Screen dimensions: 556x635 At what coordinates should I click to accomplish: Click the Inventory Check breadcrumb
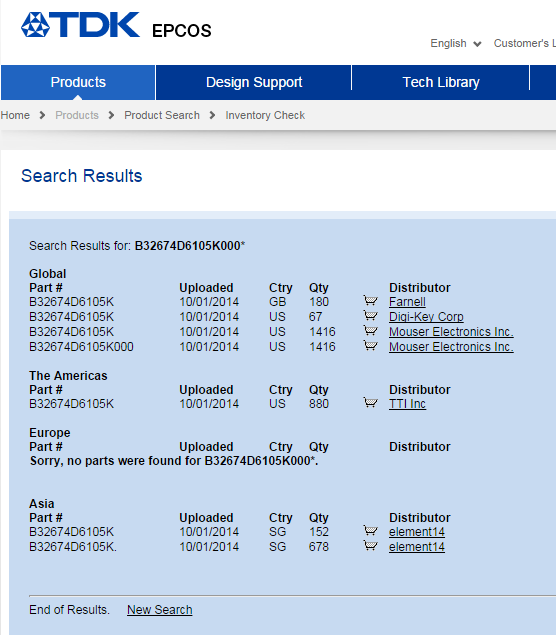point(265,115)
